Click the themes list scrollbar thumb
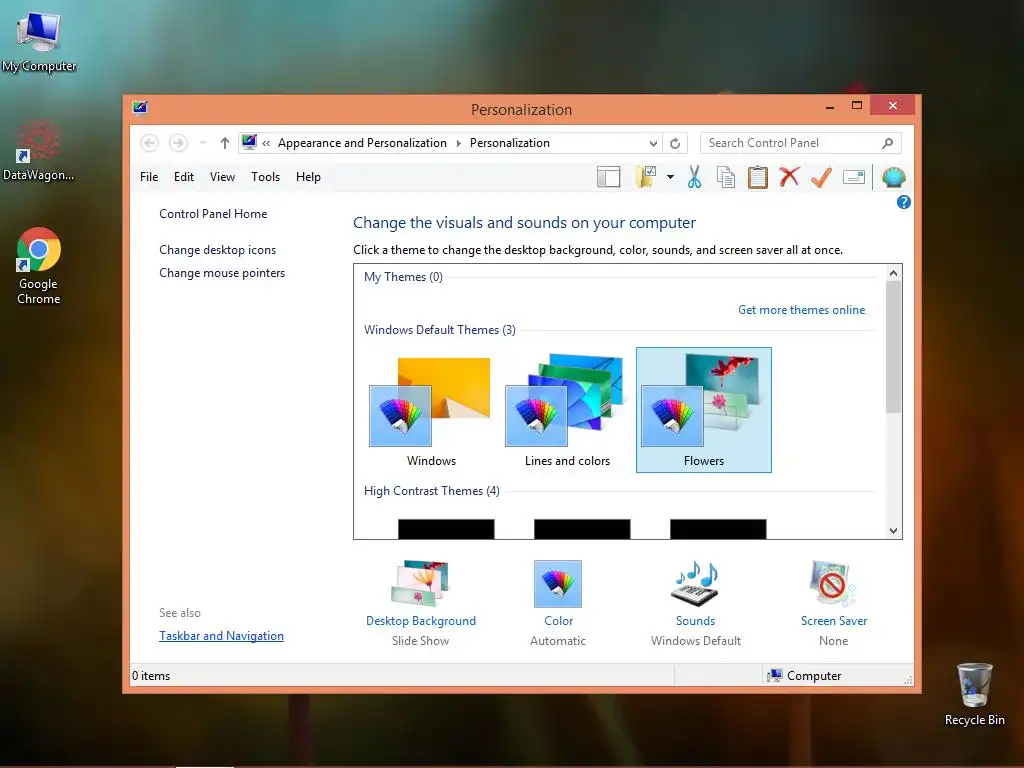Image resolution: width=1024 pixels, height=768 pixels. [x=893, y=347]
